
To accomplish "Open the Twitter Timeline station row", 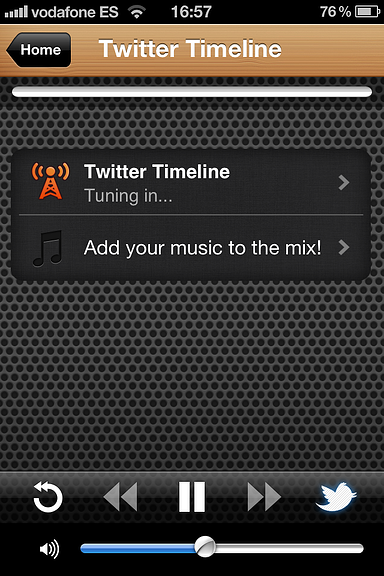I will coord(191,183).
